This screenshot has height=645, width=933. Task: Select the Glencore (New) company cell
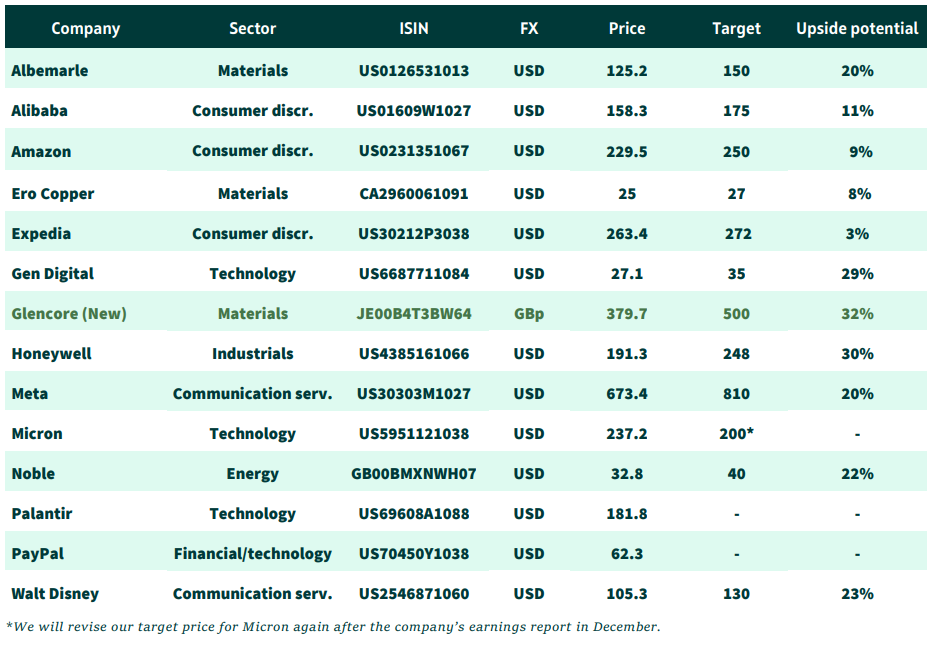tap(69, 314)
